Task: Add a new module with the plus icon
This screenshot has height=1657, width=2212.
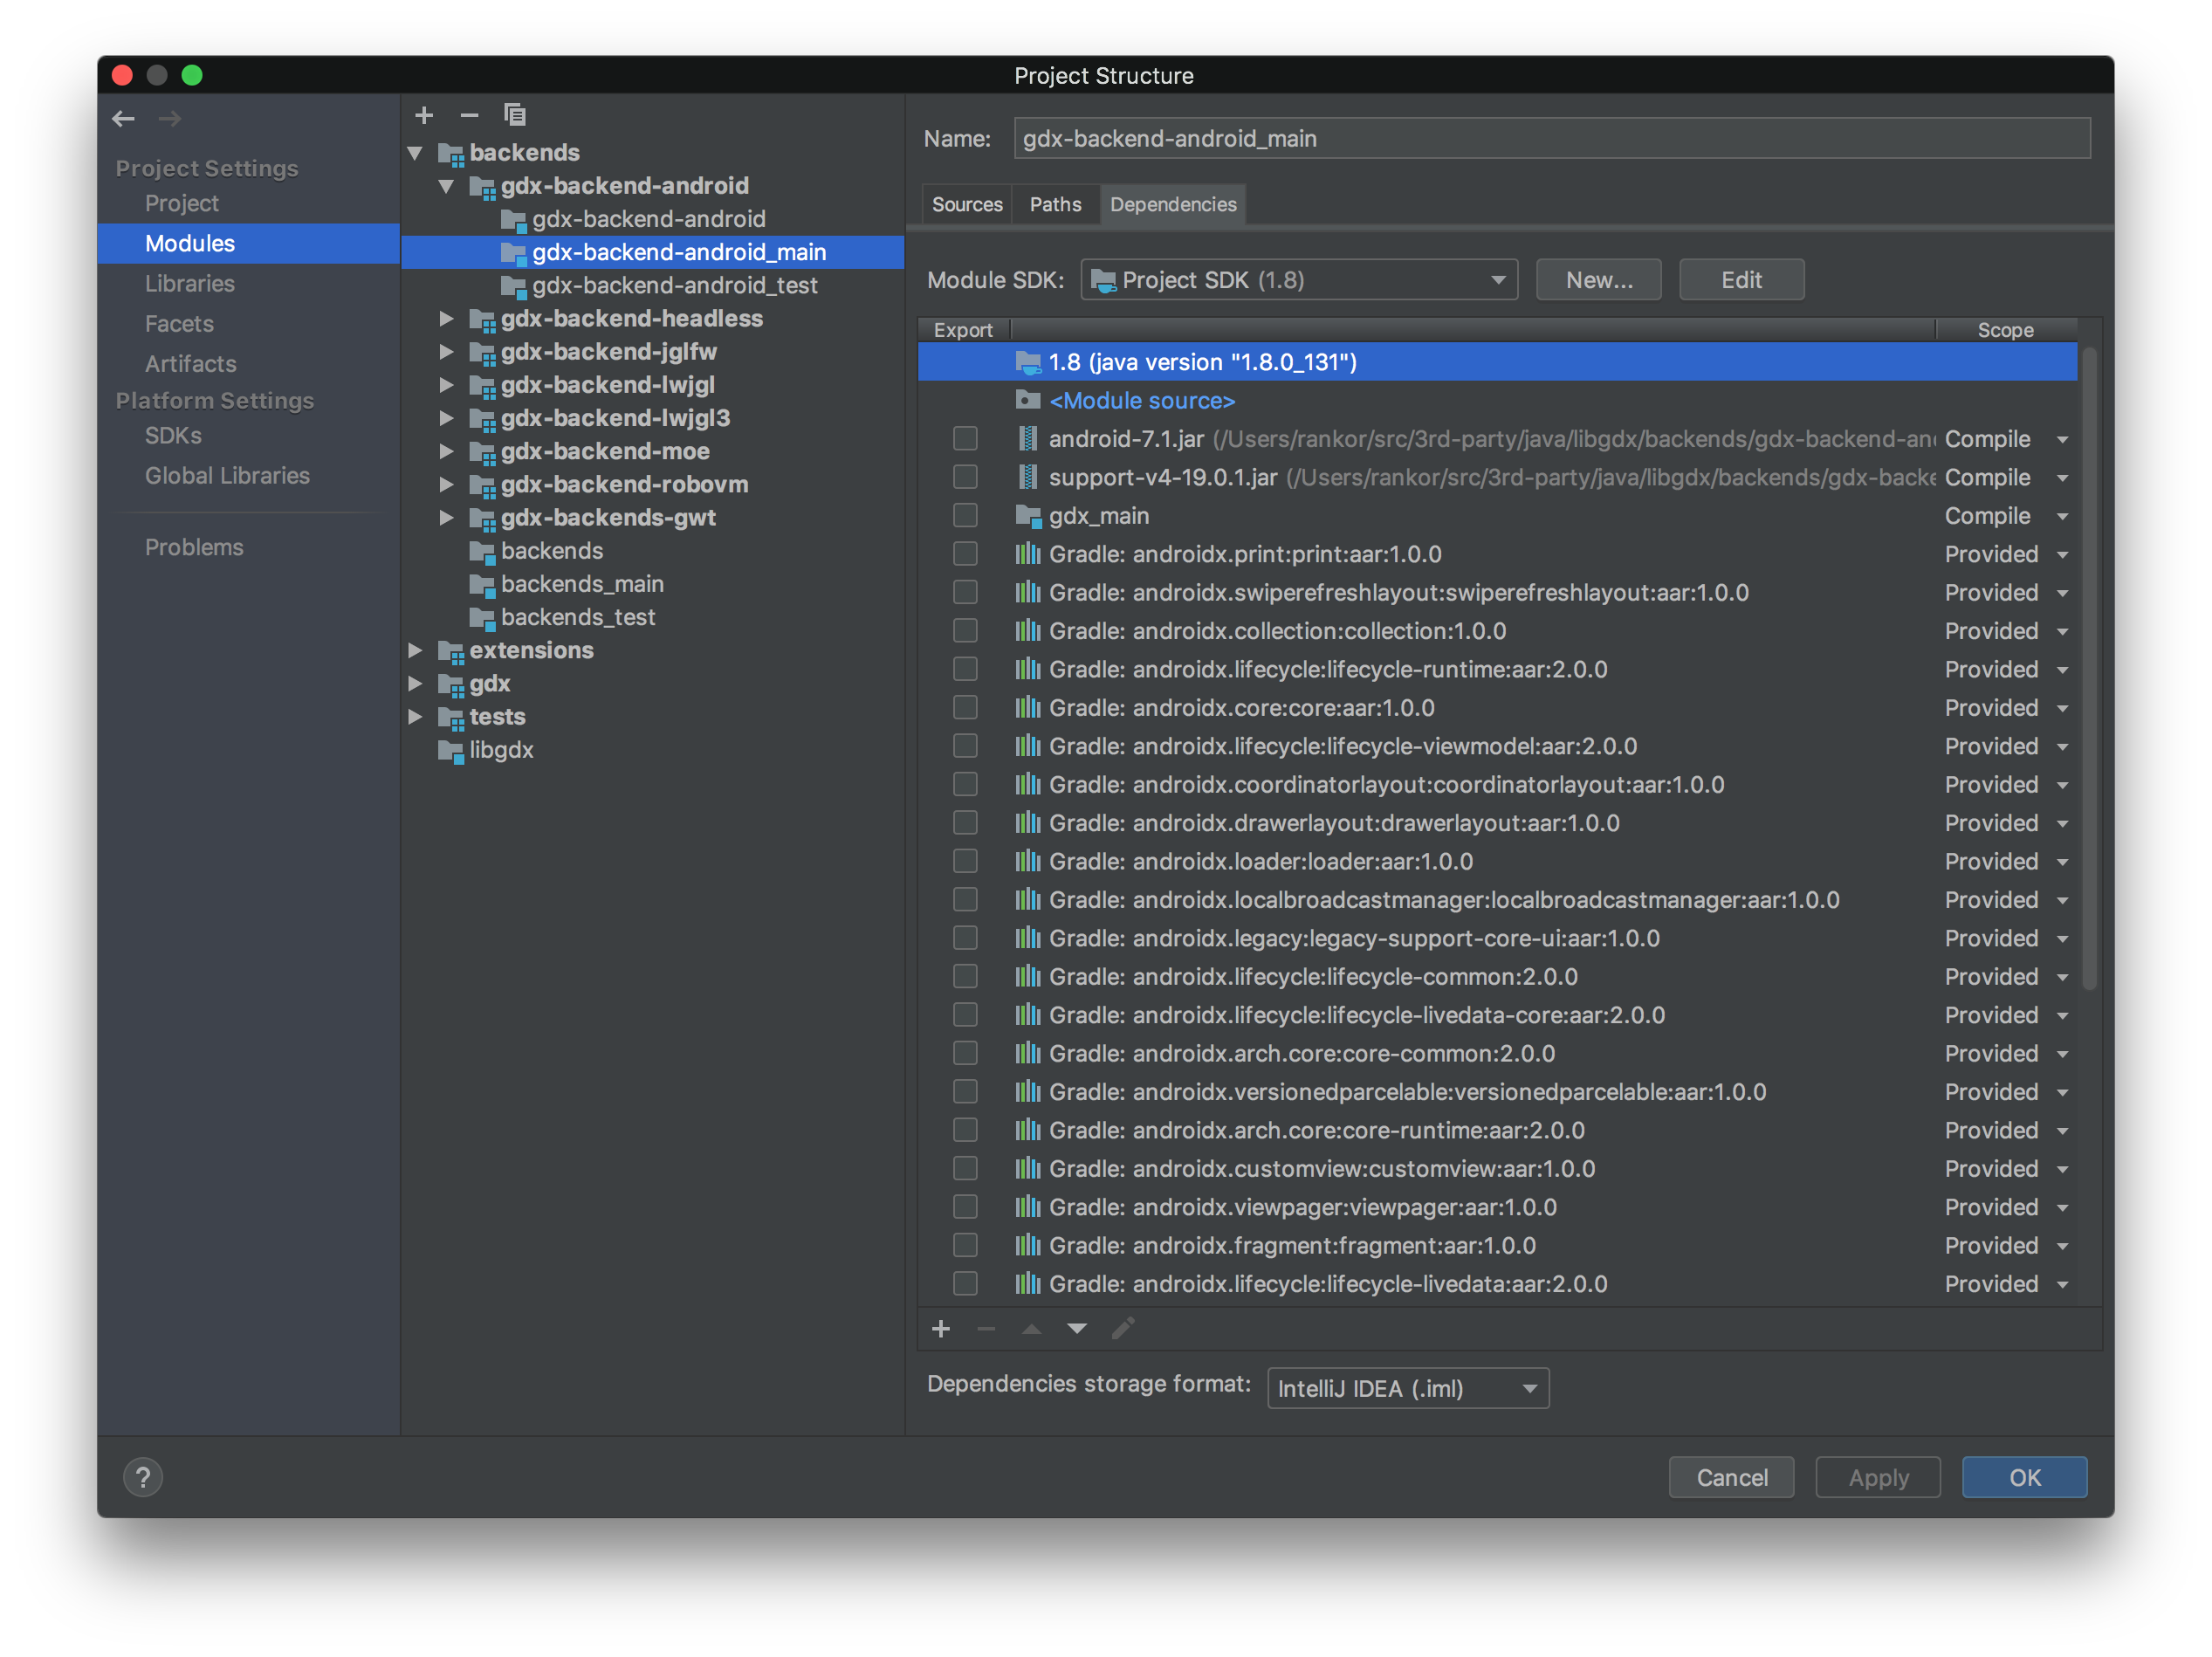Action: click(x=424, y=114)
